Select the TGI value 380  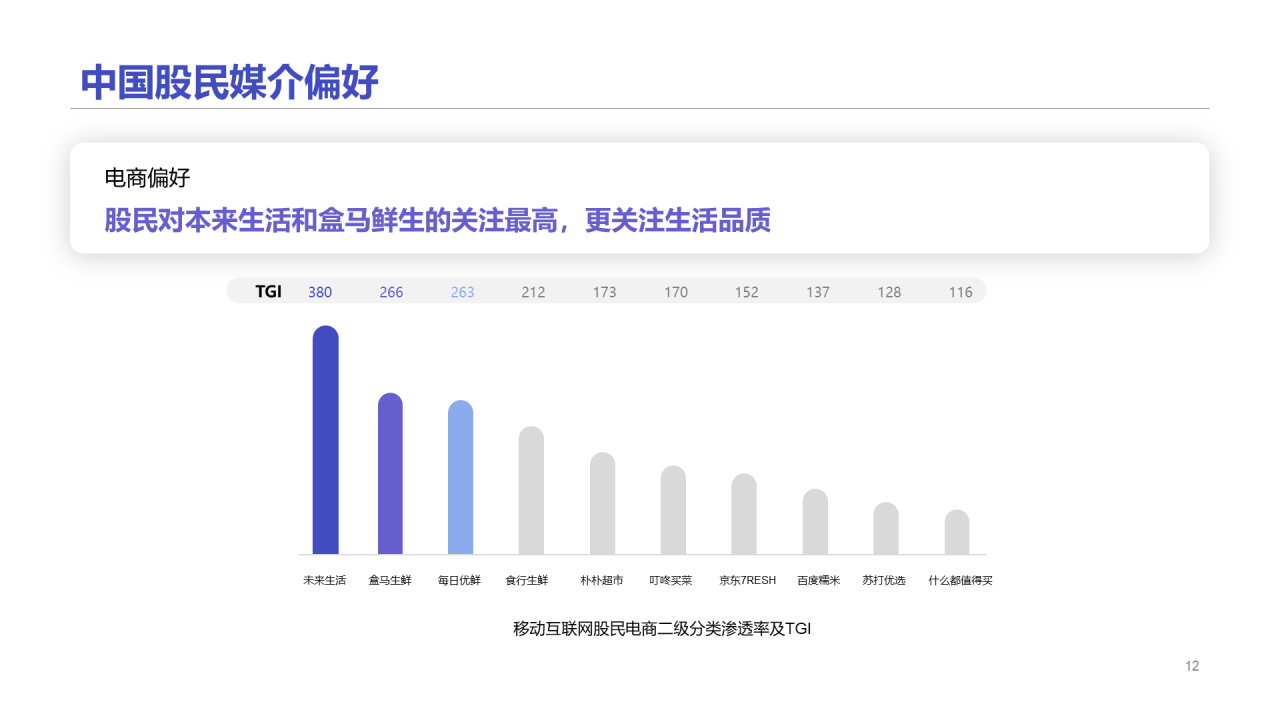(320, 292)
